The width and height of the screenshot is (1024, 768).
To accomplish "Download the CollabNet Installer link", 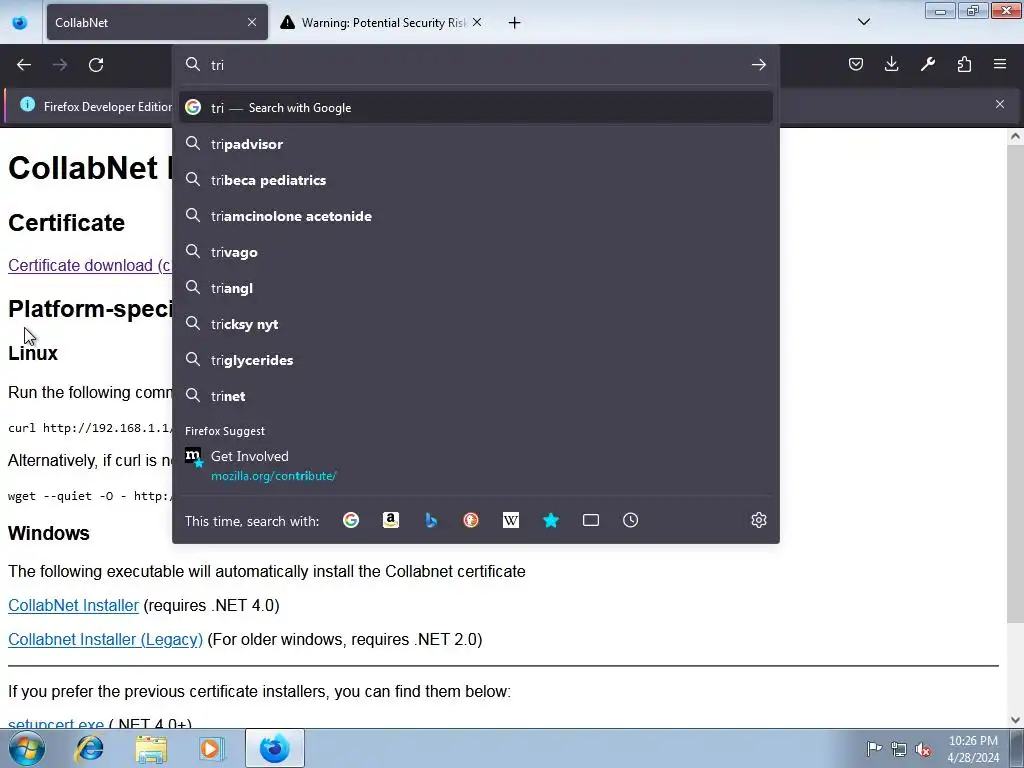I will coord(73,605).
